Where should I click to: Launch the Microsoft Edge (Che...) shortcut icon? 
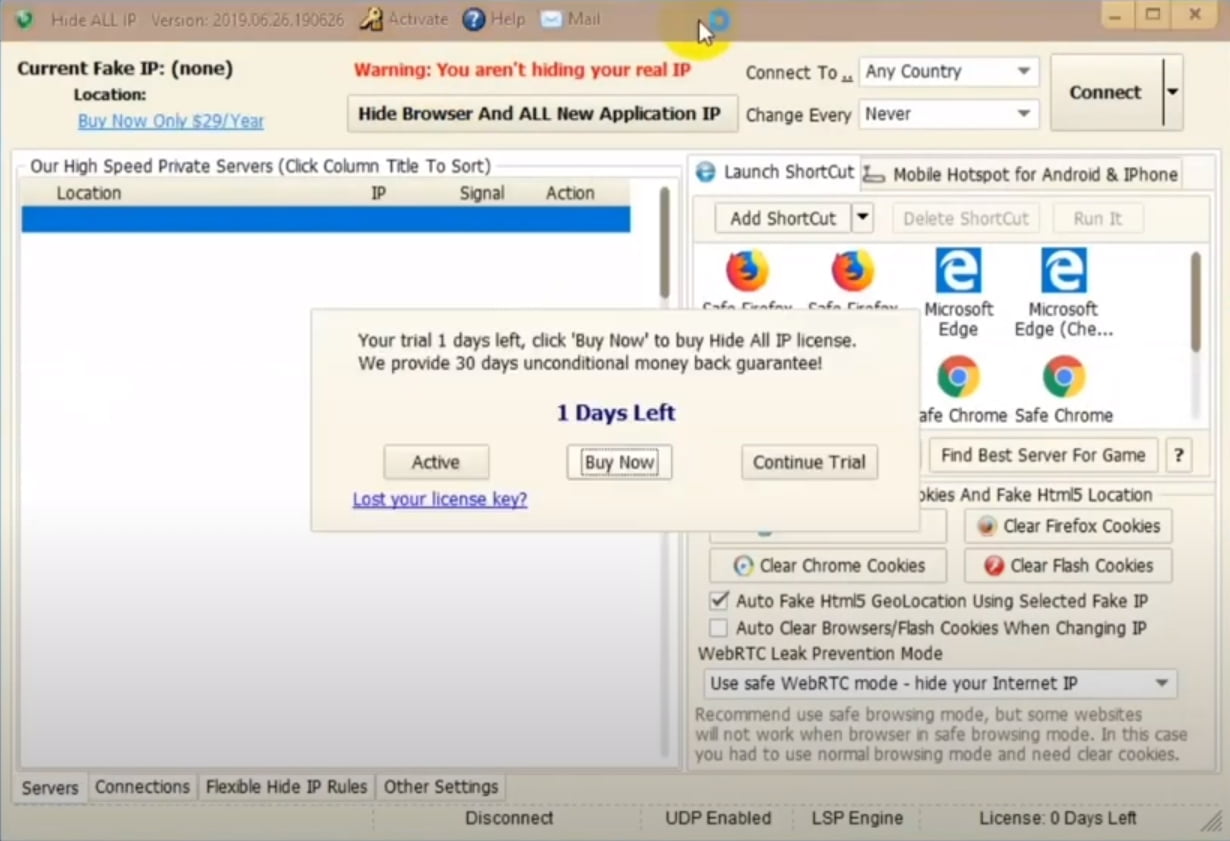(1063, 270)
